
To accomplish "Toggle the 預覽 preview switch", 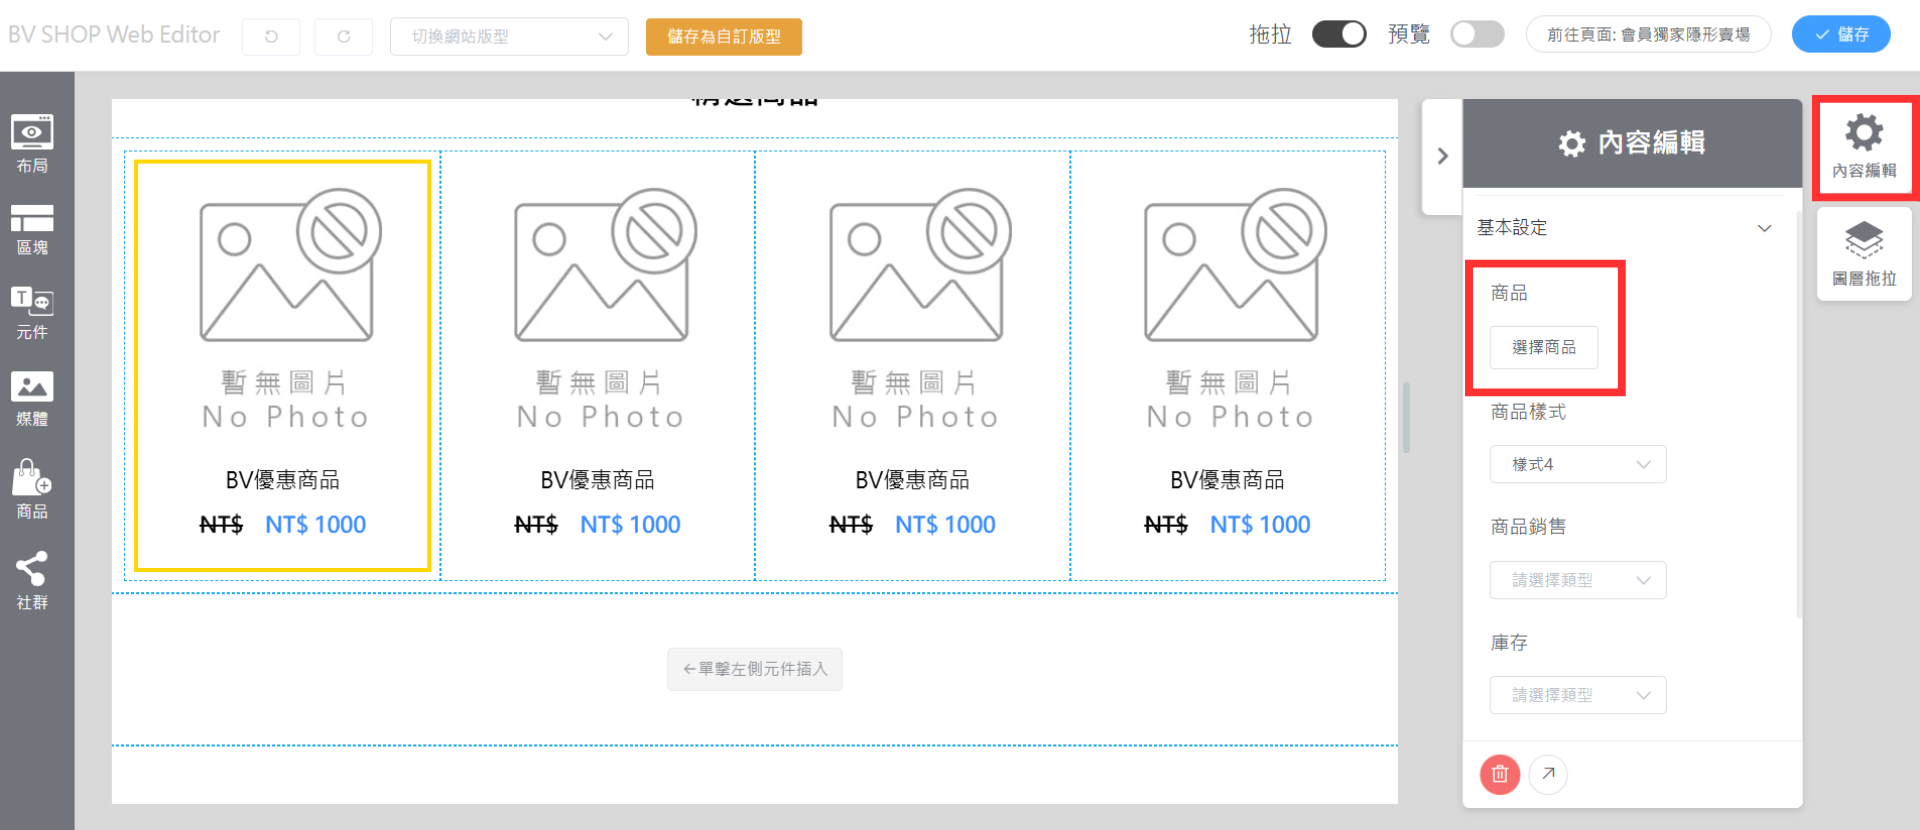I will [1477, 34].
